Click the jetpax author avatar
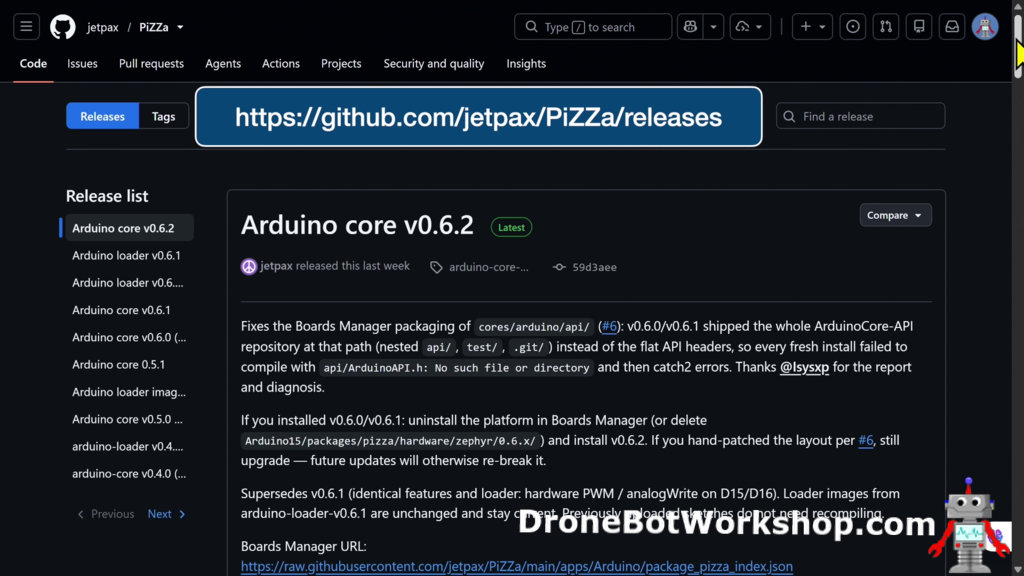 pos(249,266)
